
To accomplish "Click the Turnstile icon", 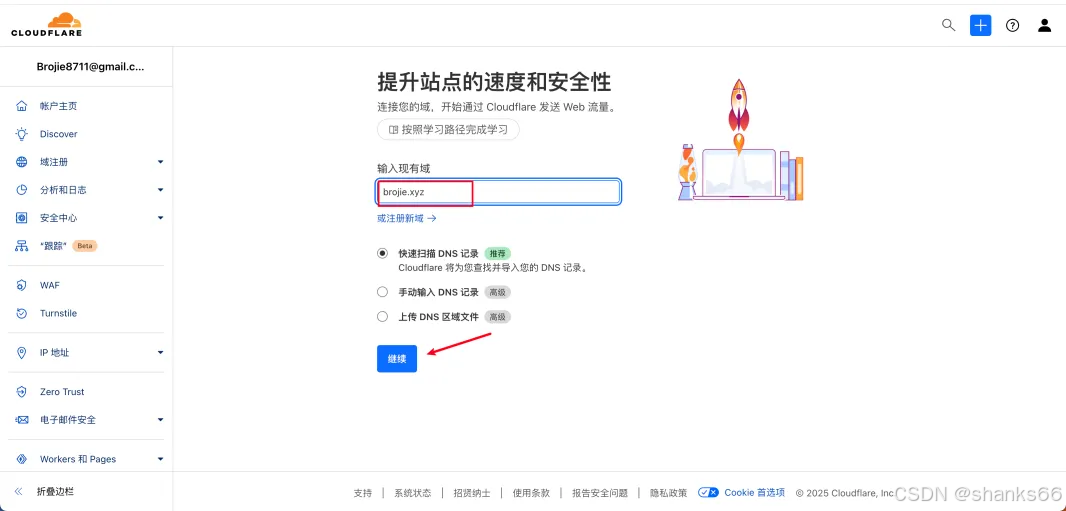I will tap(22, 313).
